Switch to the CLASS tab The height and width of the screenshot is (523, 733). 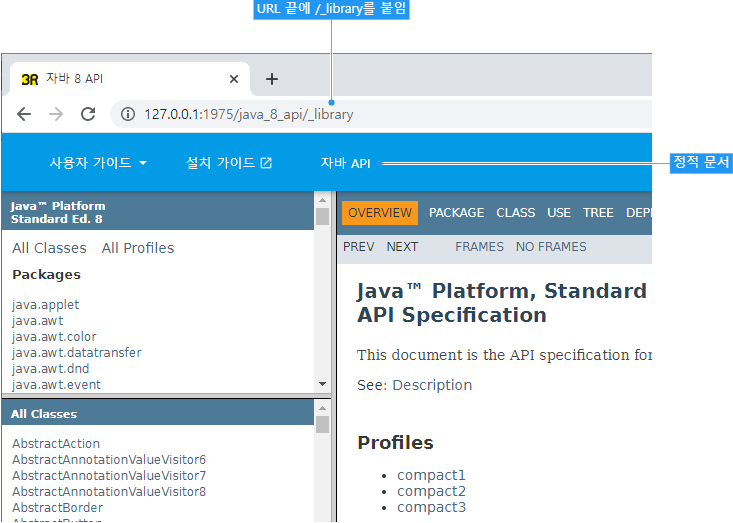516,213
